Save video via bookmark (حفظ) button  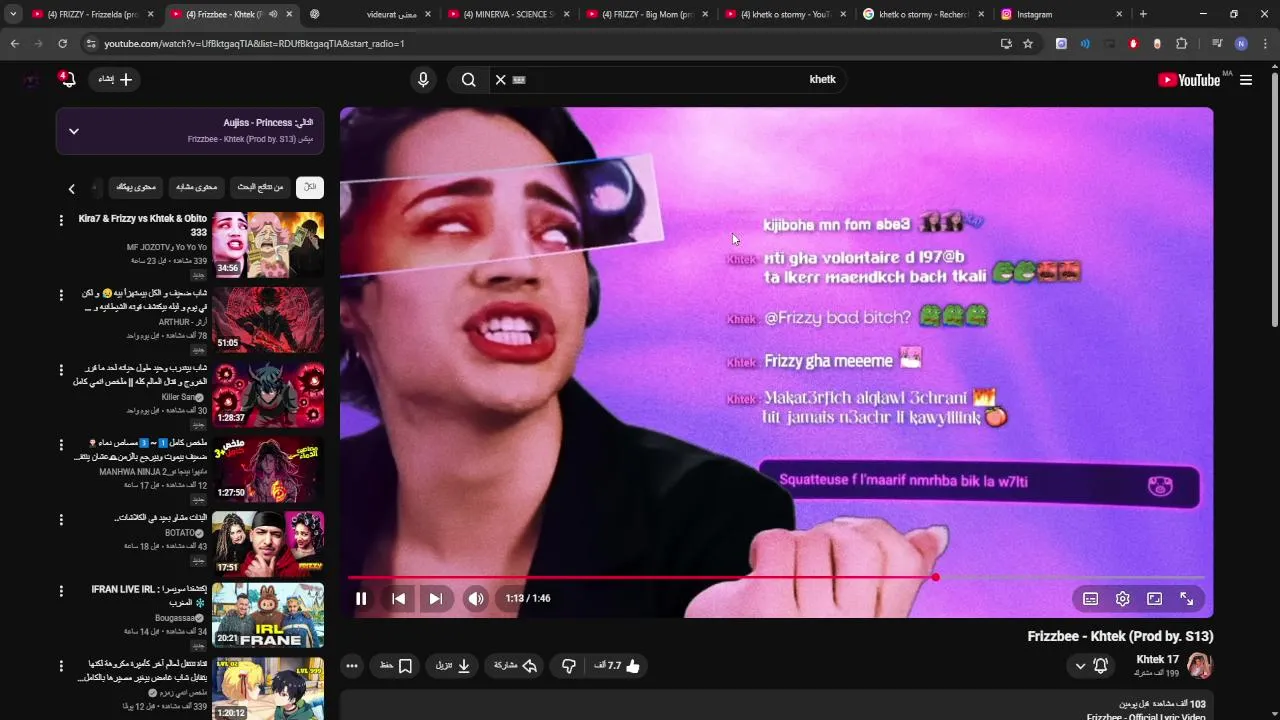(396, 665)
